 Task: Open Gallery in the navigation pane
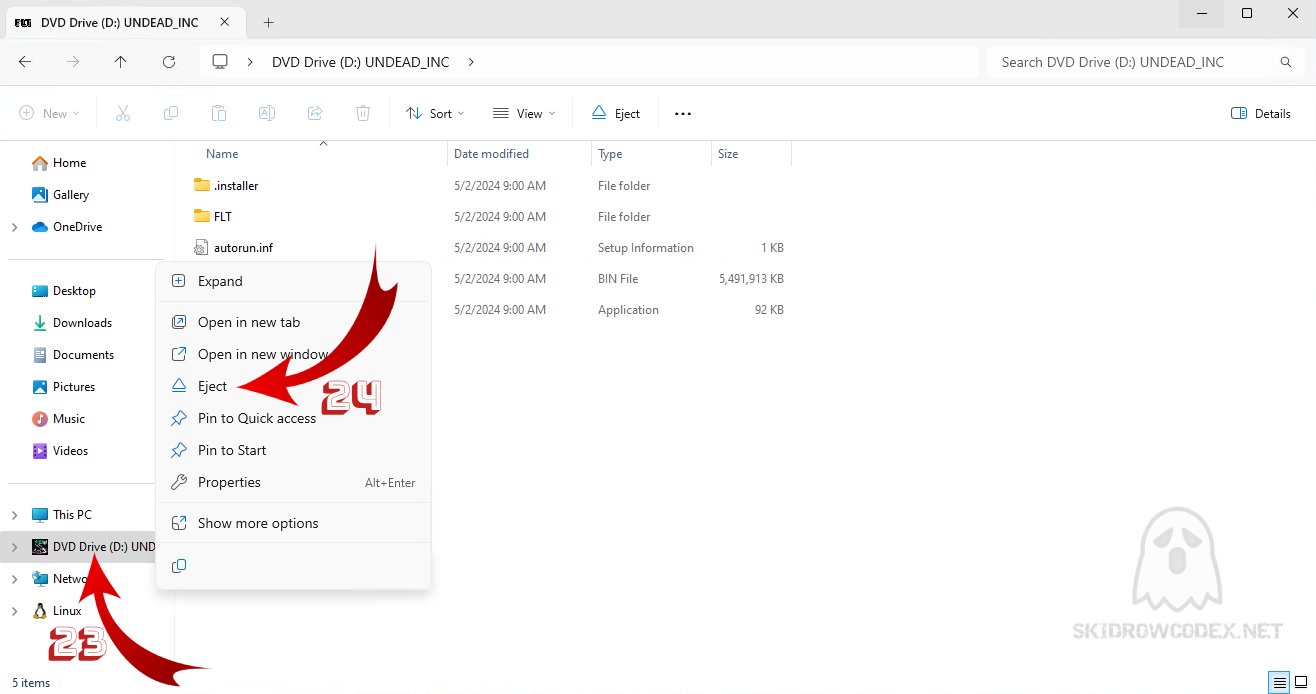point(61,195)
